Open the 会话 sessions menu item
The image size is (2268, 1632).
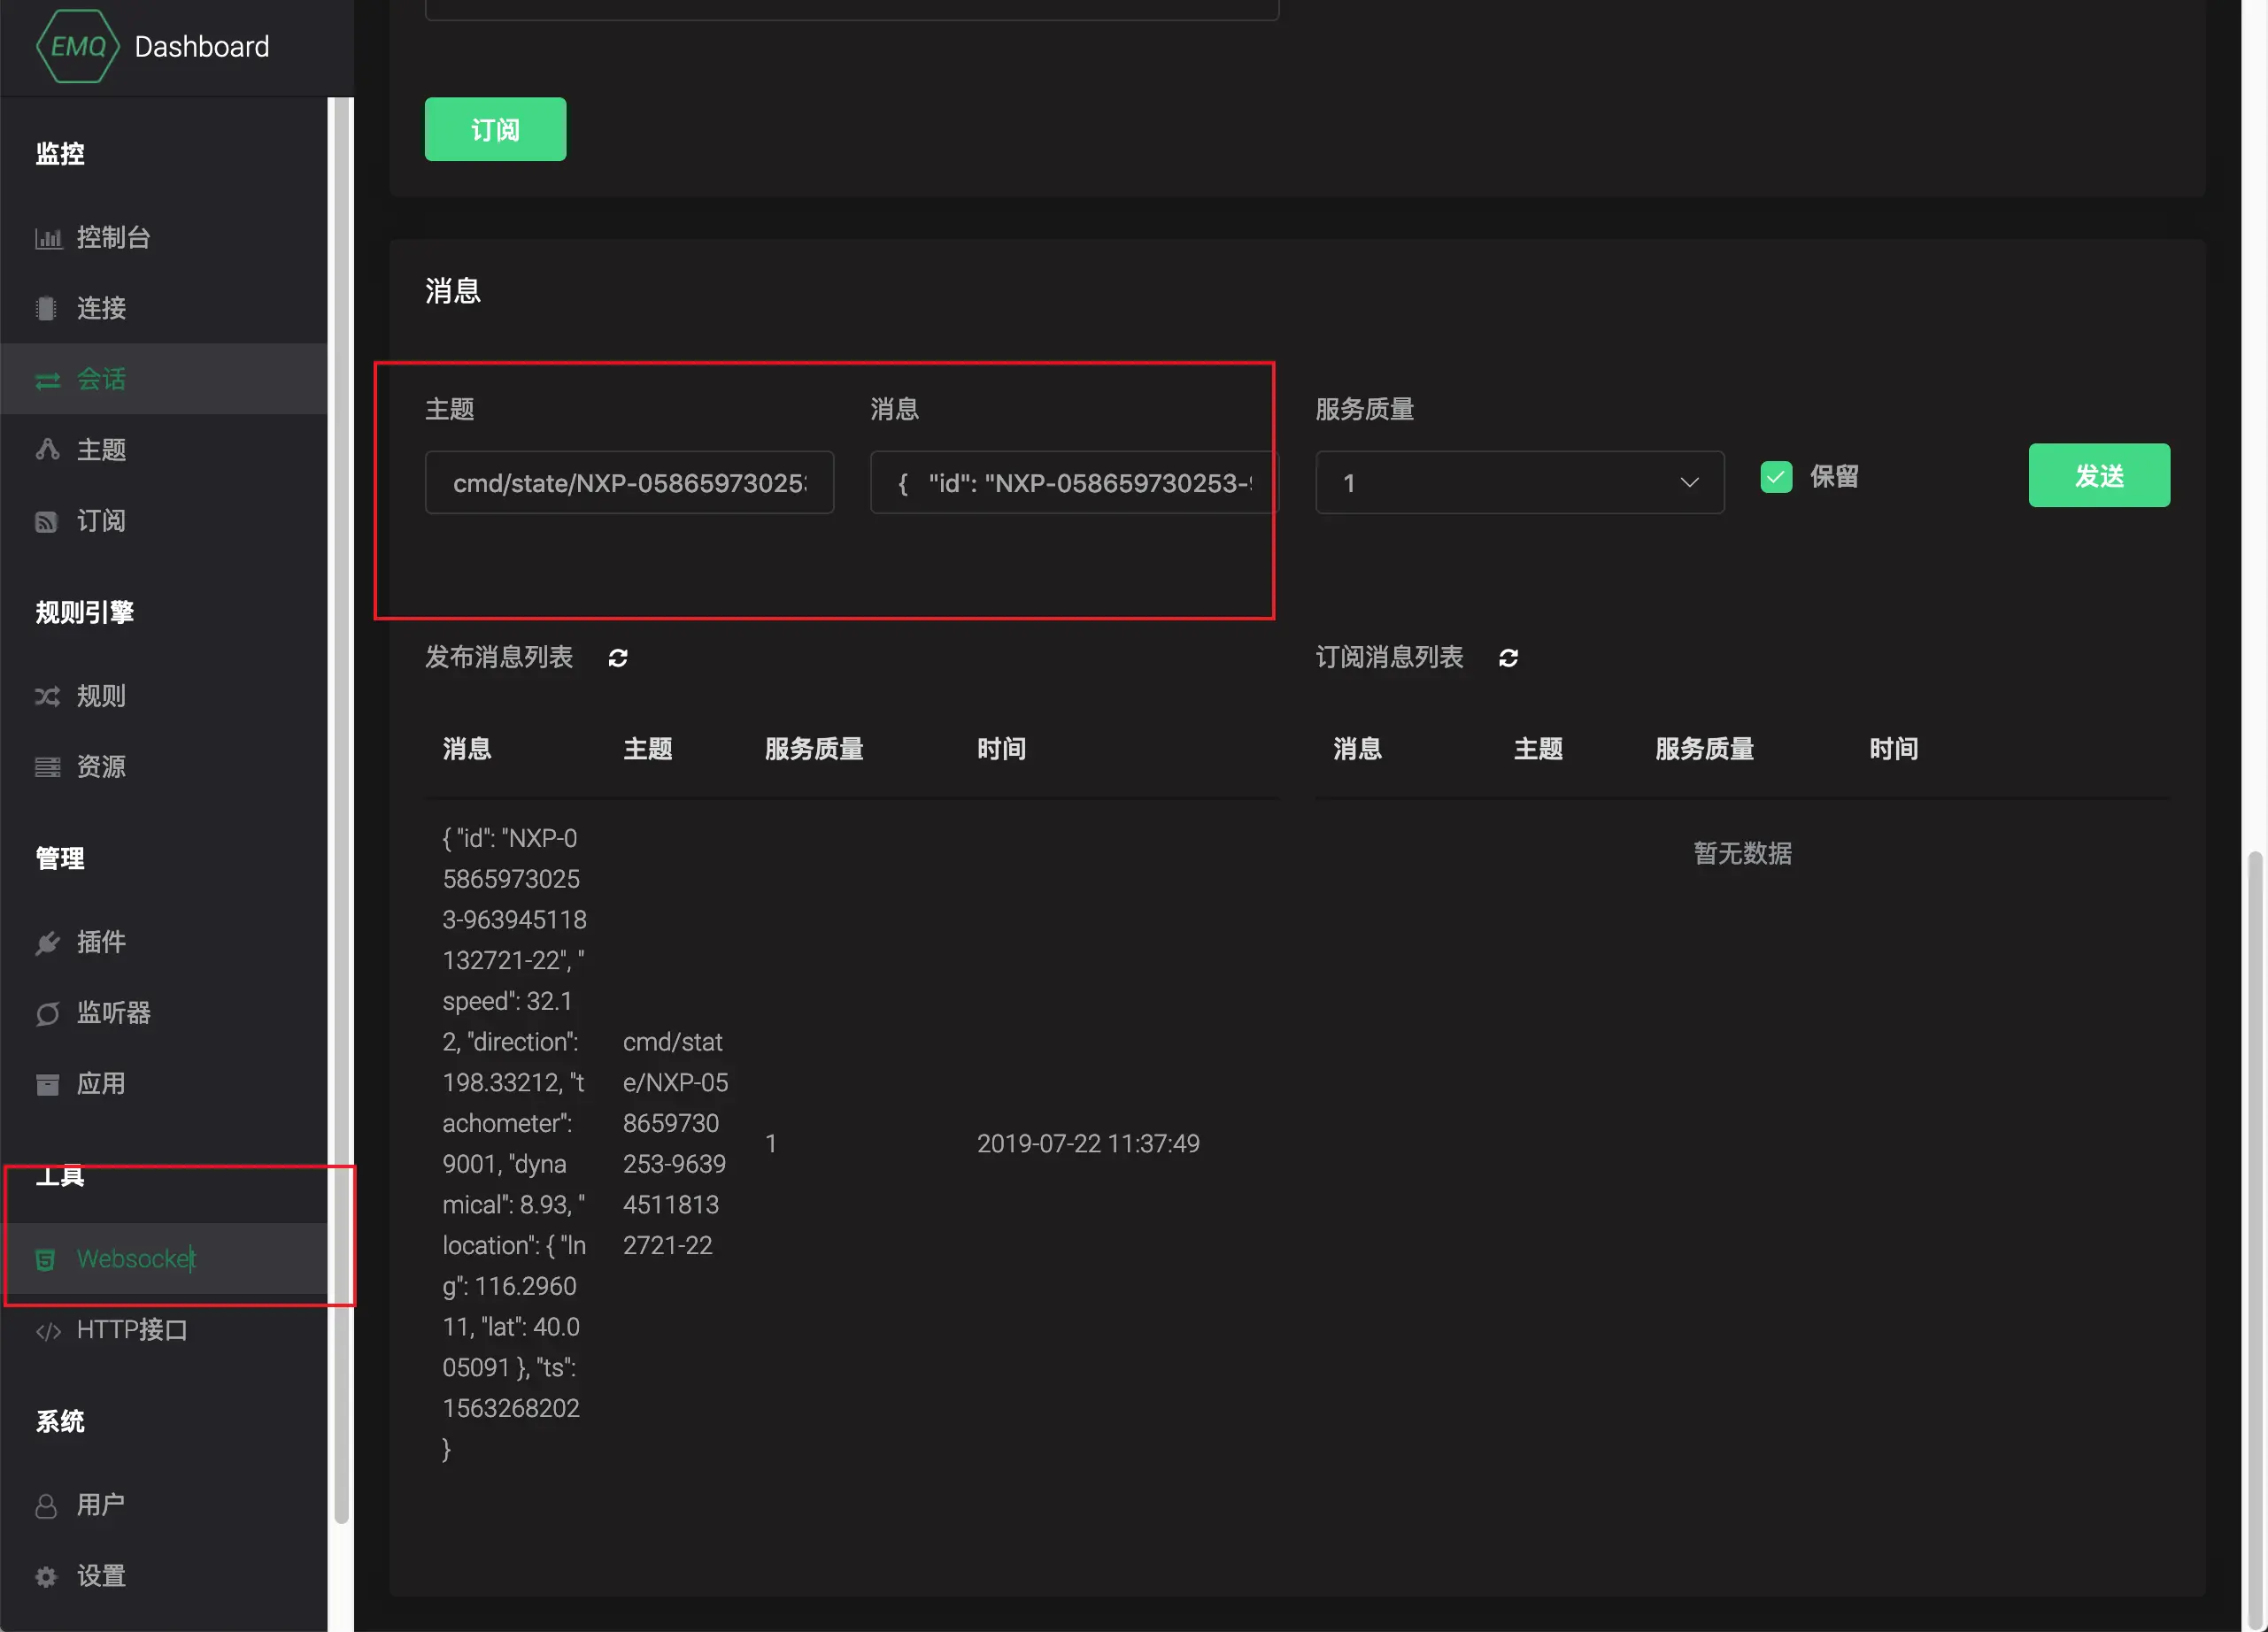tap(101, 379)
